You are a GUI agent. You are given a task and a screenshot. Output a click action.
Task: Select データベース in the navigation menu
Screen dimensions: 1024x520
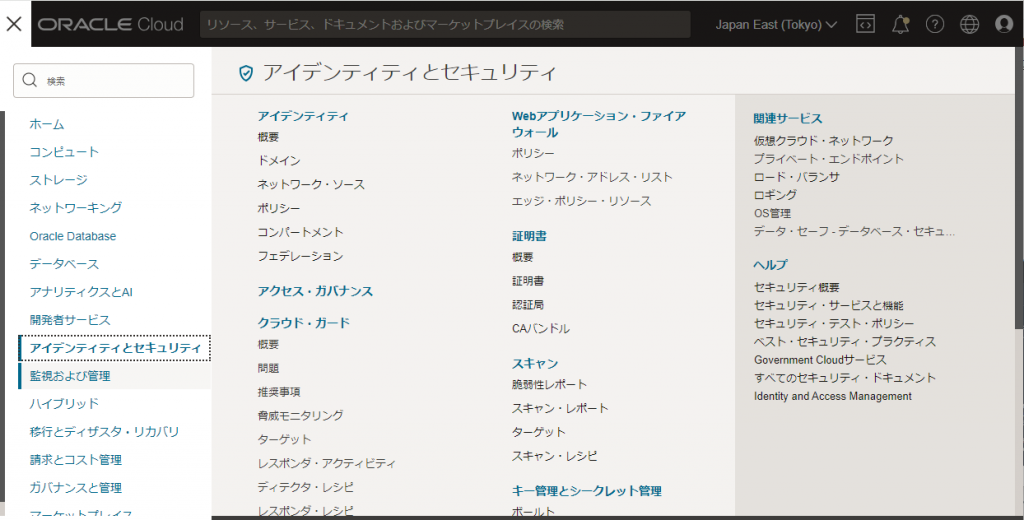coord(64,264)
